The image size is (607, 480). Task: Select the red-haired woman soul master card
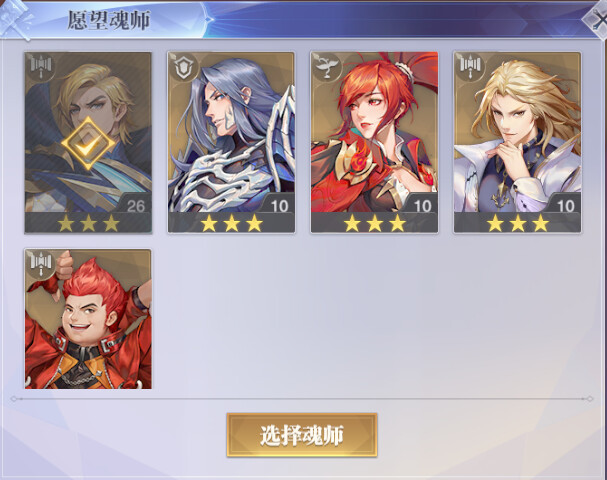(374, 143)
